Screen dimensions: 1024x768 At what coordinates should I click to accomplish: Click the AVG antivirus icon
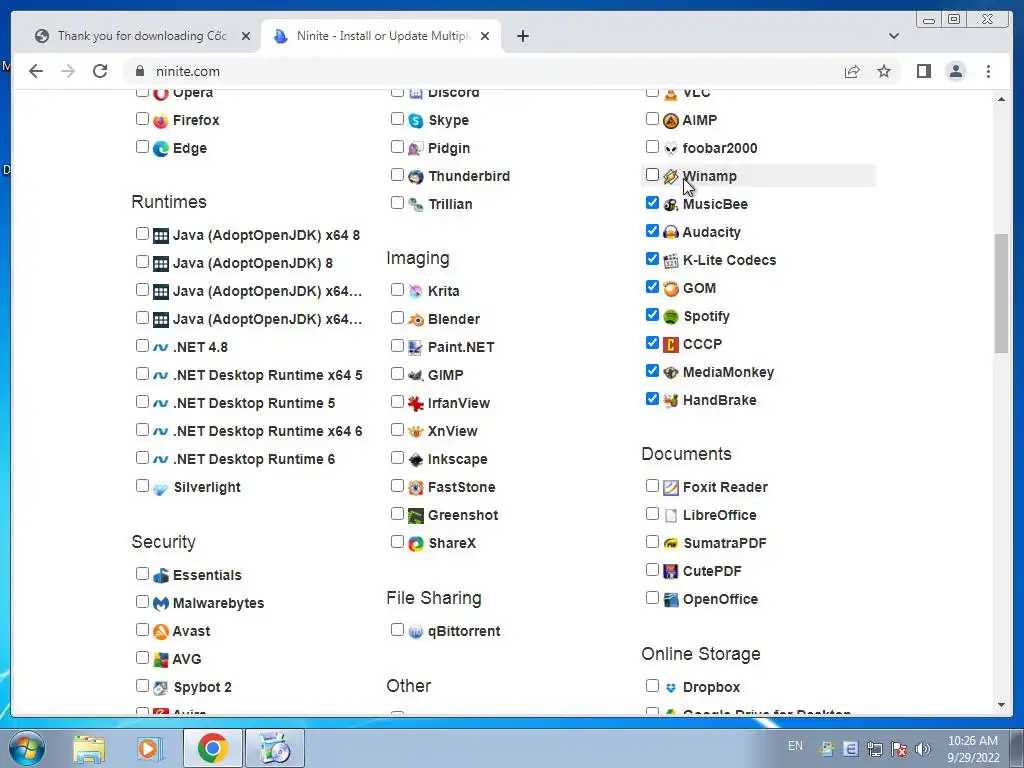click(x=161, y=660)
